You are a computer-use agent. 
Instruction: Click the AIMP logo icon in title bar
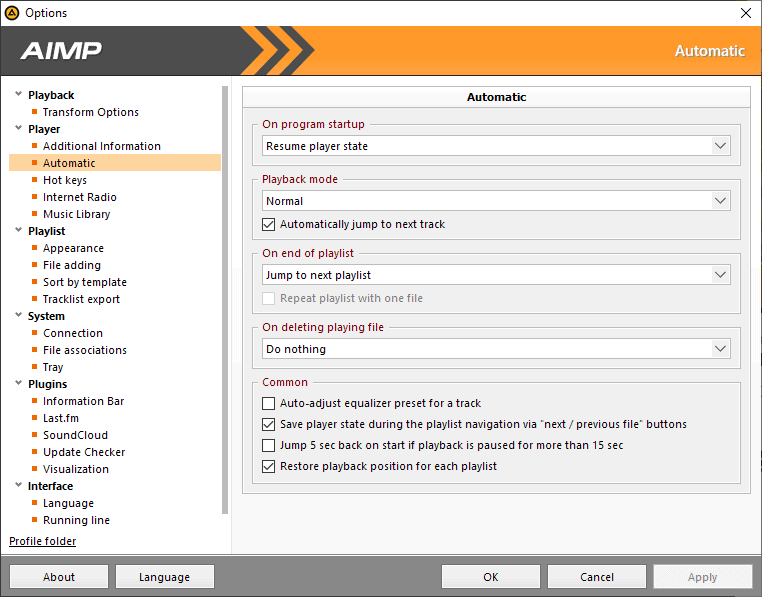click(12, 13)
